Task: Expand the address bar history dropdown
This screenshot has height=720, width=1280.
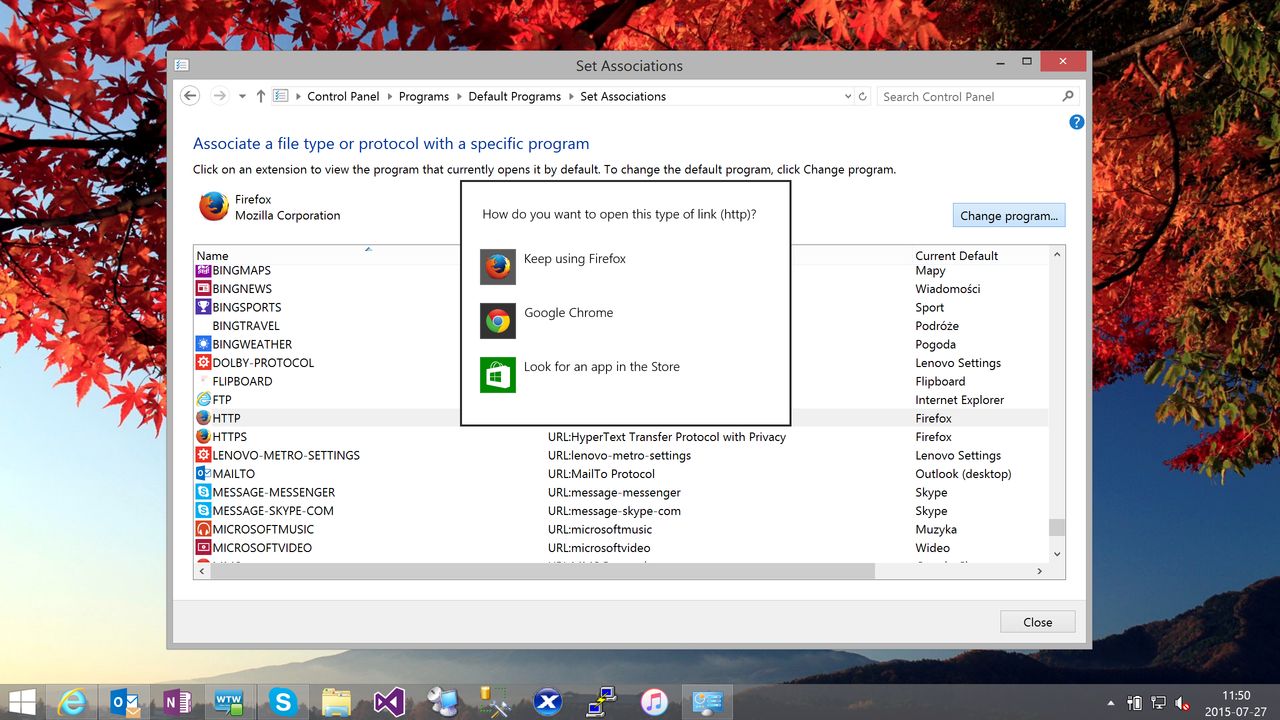Action: pyautogui.click(x=848, y=97)
